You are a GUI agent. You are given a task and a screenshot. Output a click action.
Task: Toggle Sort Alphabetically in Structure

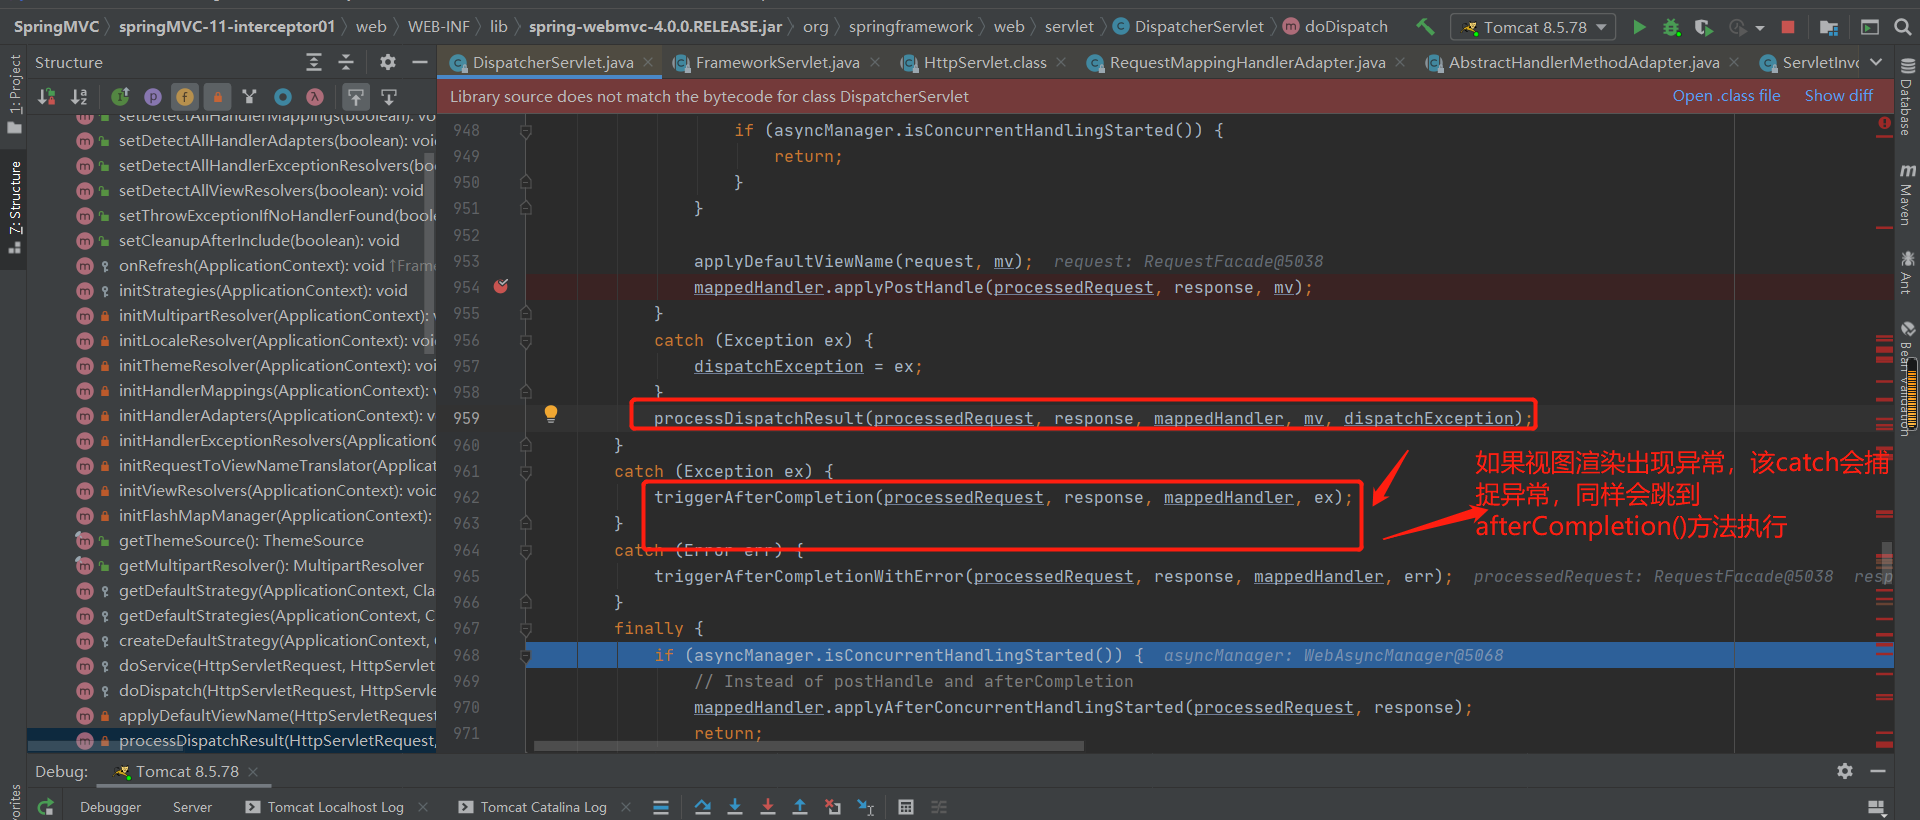pyautogui.click(x=79, y=96)
